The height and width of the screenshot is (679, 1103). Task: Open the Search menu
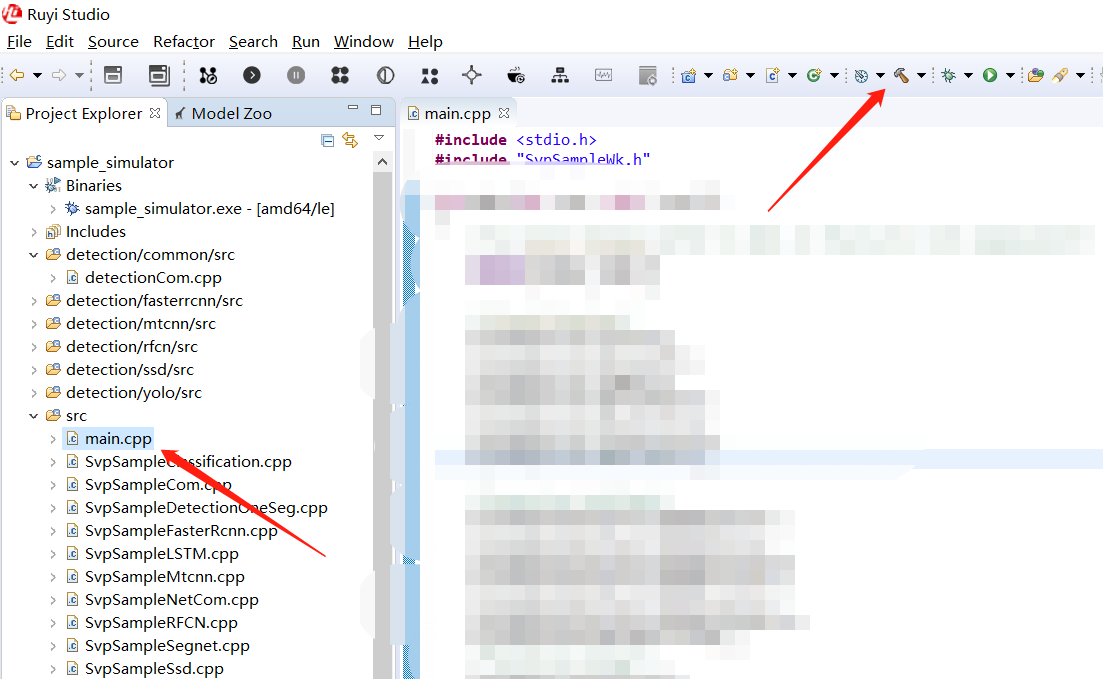[253, 42]
